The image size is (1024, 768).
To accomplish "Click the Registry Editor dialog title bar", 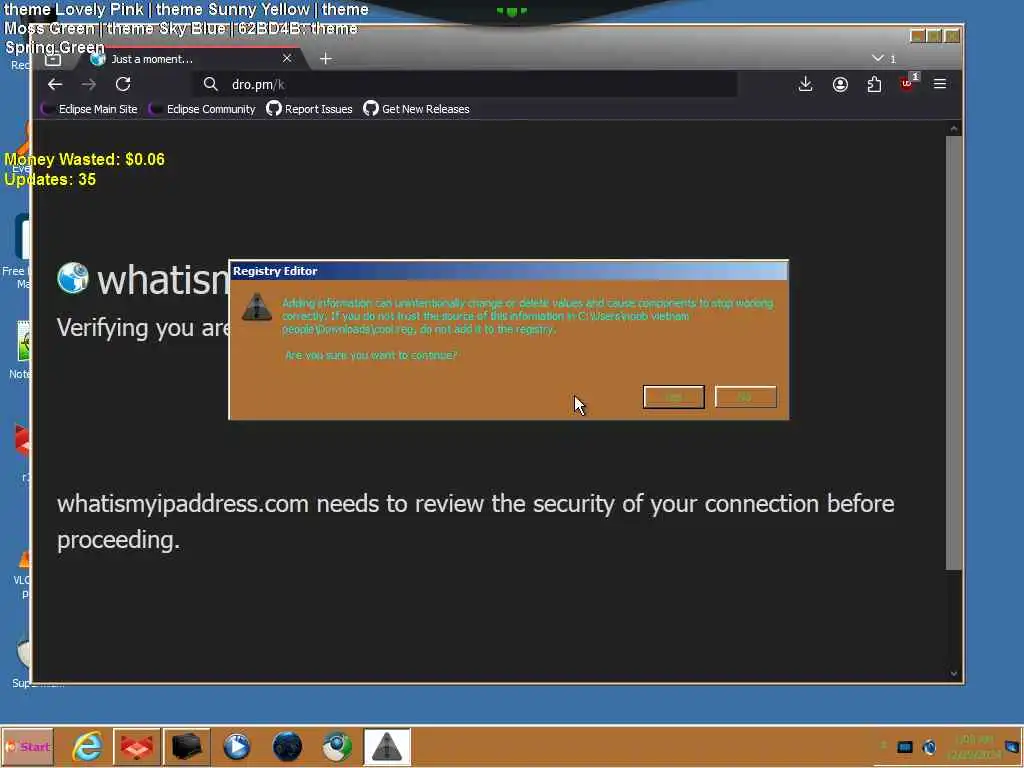I will 509,271.
